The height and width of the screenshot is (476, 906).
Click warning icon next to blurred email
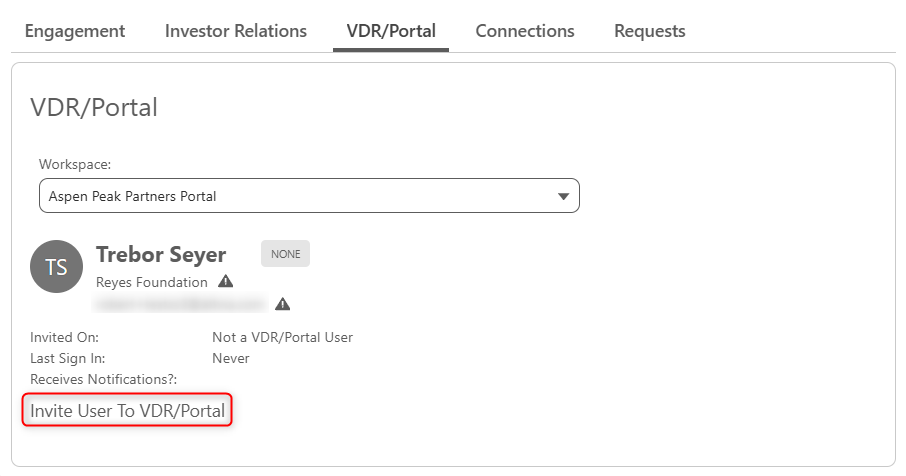pos(283,304)
